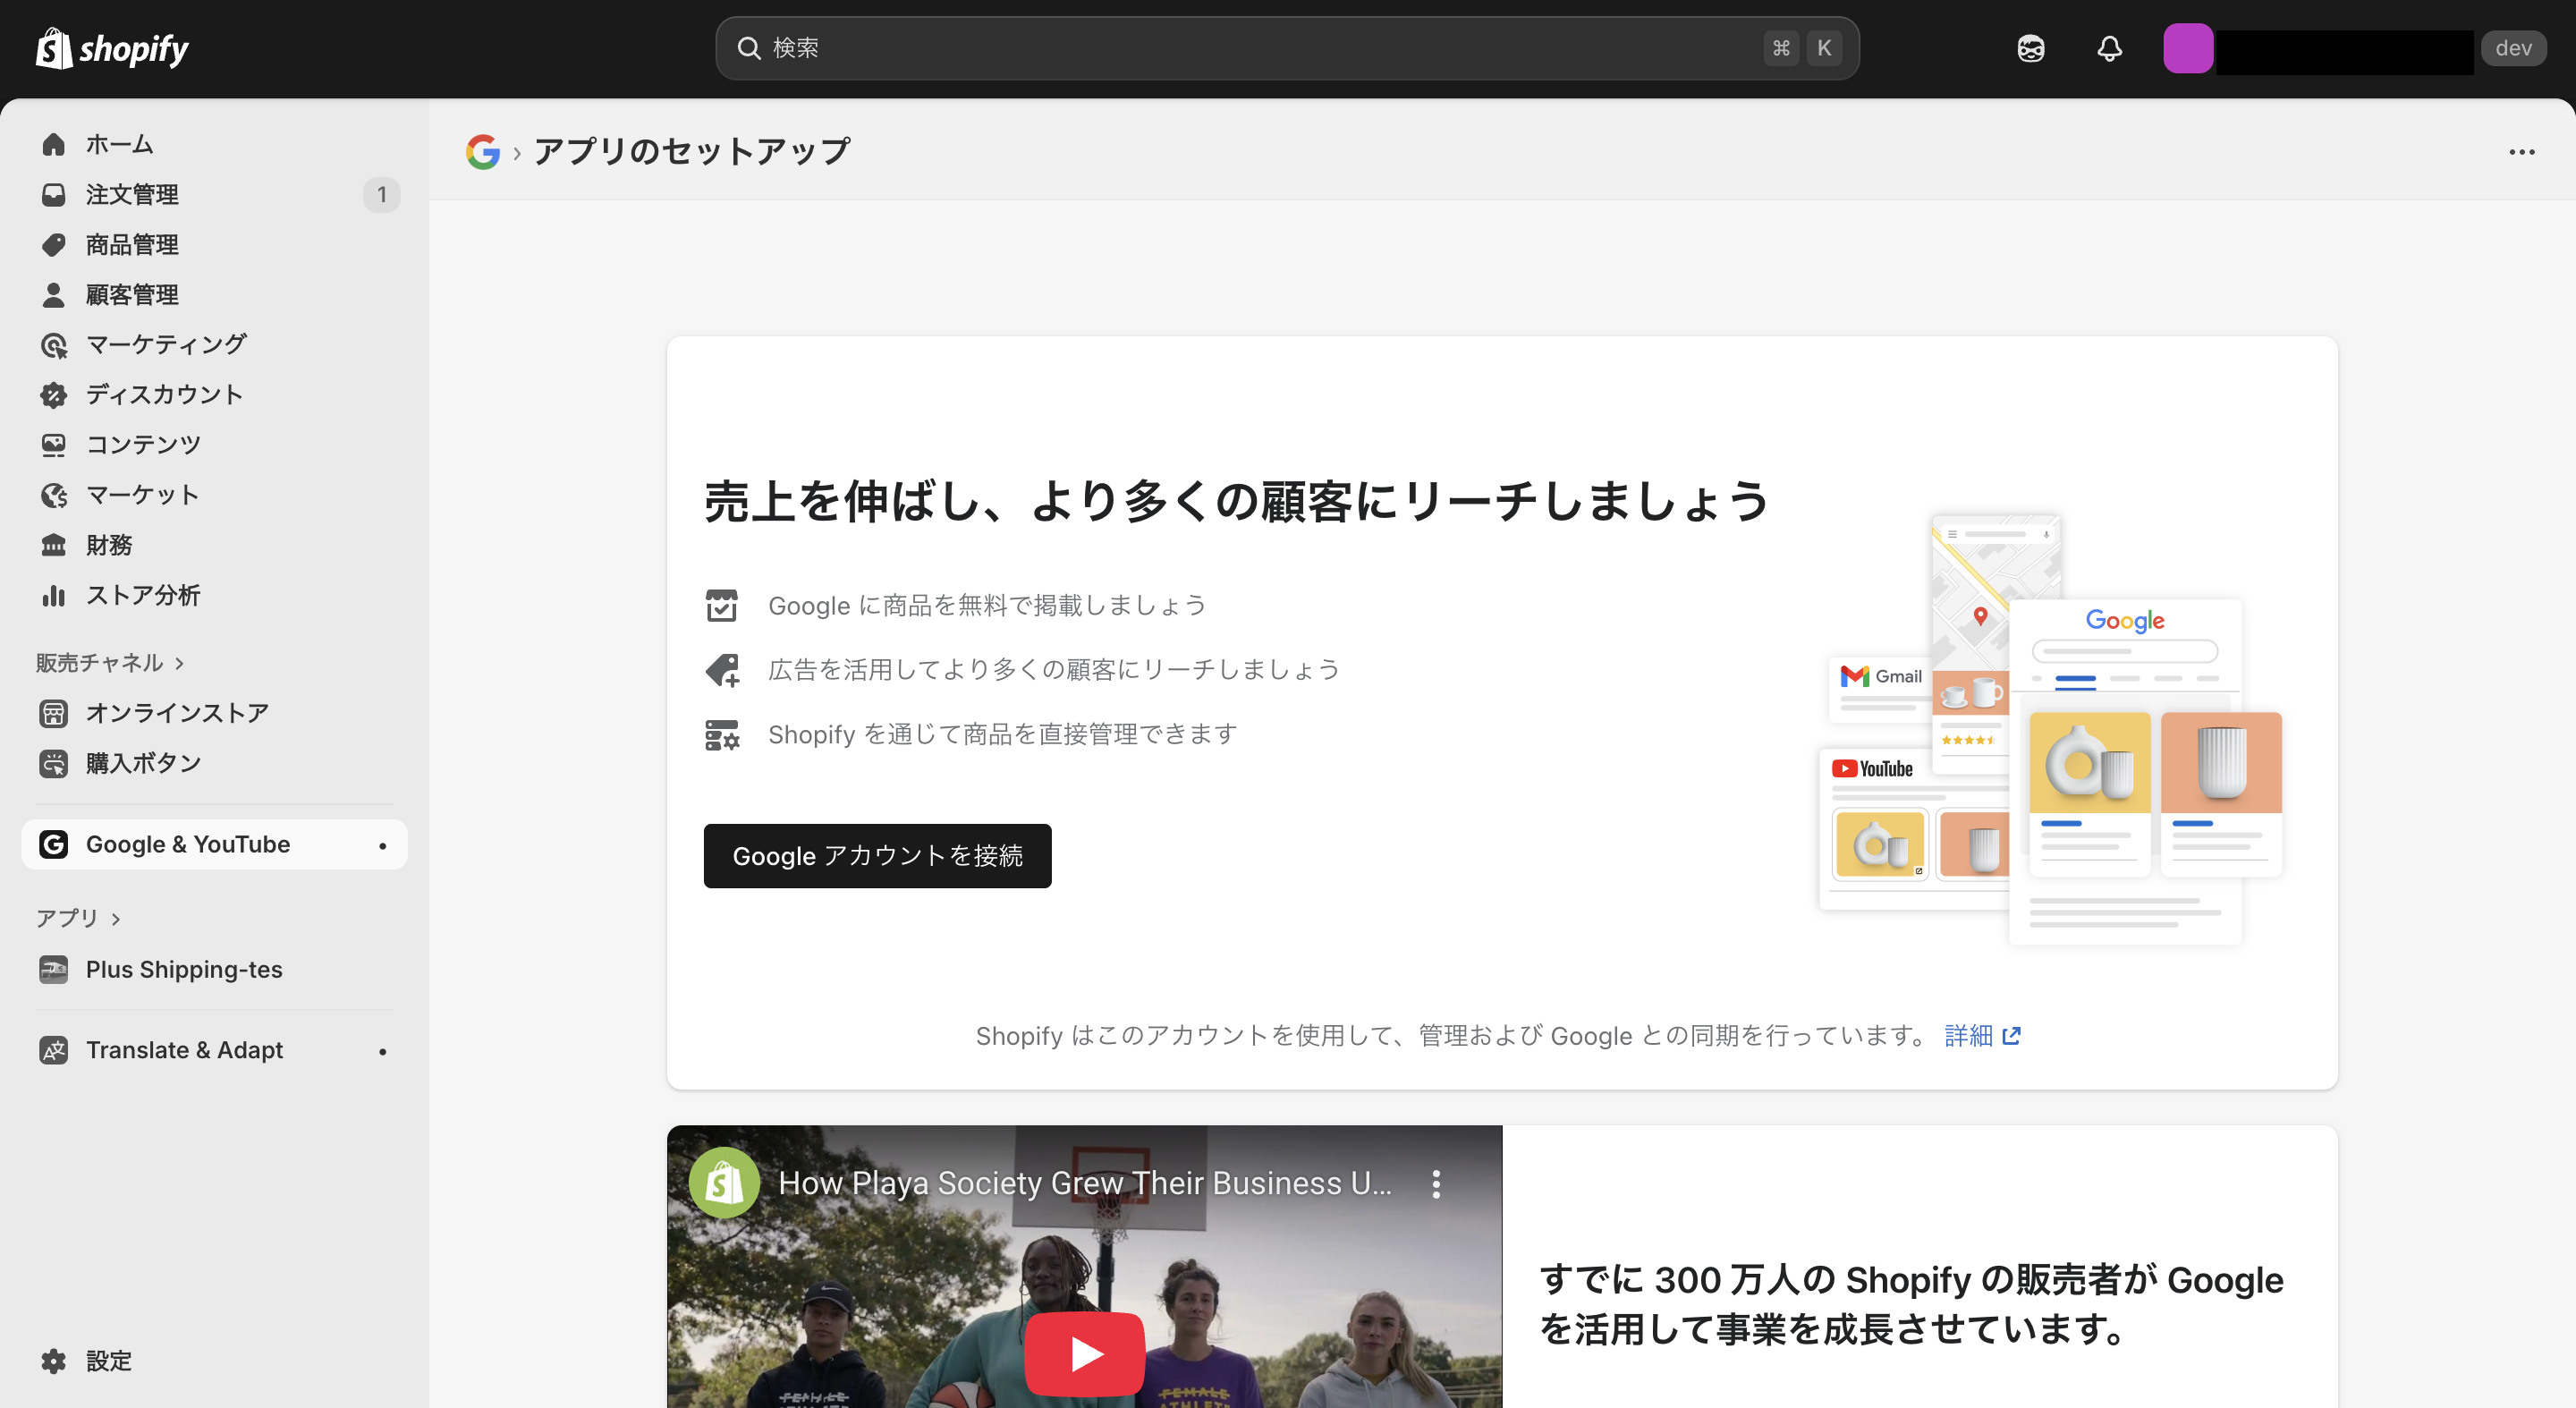Click the text Google に商品を無料で掲載しましょう
The height and width of the screenshot is (1408, 2576).
coord(987,605)
